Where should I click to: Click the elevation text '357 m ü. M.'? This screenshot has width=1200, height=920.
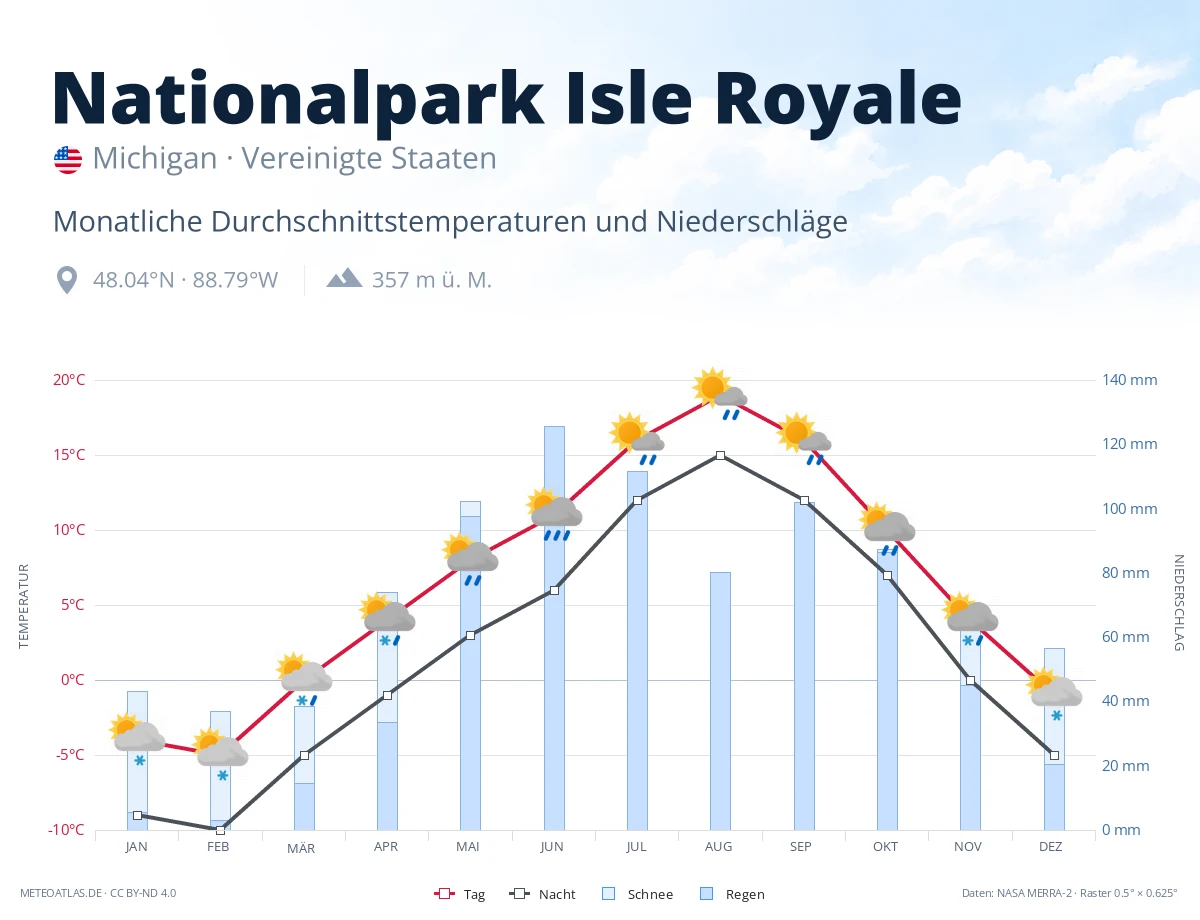tap(432, 280)
